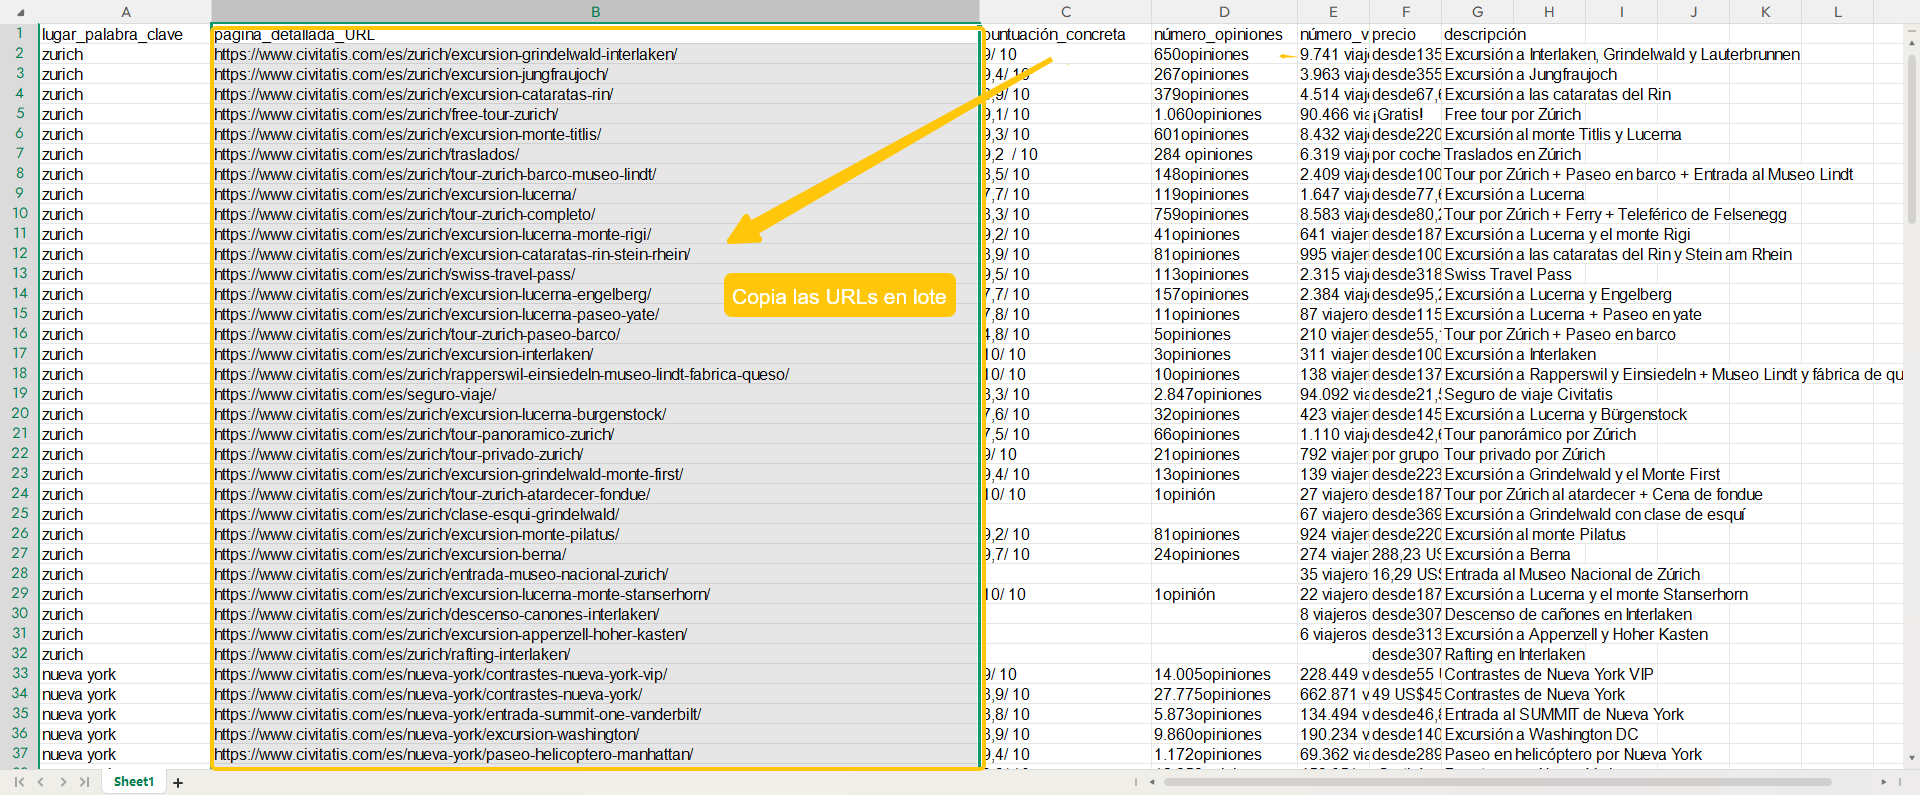
Task: Click the 'Paseo en helicóptero por Nueva York' cell
Action: pos(1573,754)
